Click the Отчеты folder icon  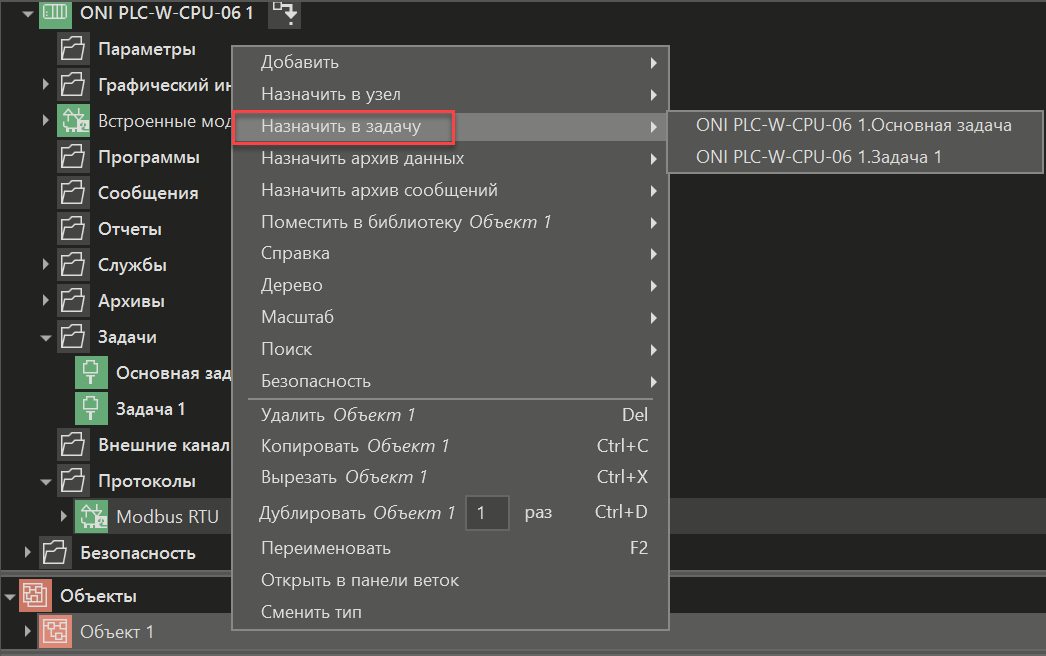pyautogui.click(x=73, y=230)
